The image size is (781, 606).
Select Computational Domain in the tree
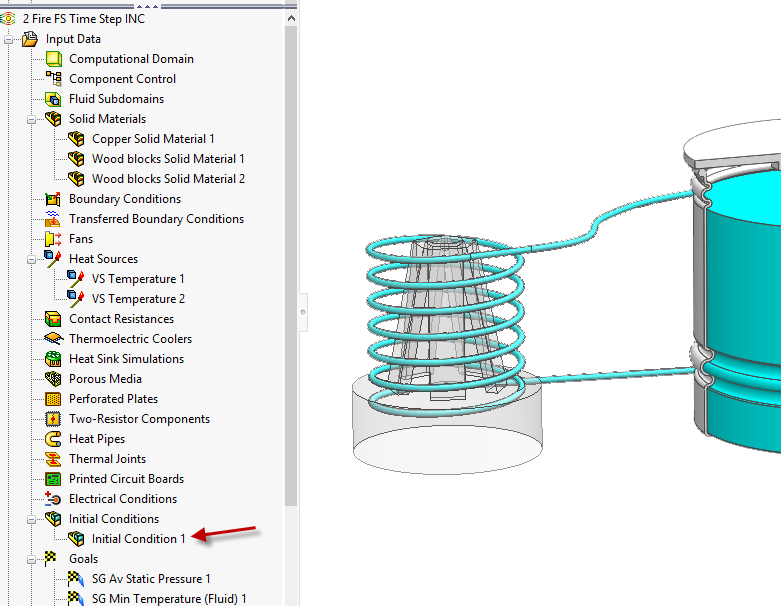coord(131,59)
